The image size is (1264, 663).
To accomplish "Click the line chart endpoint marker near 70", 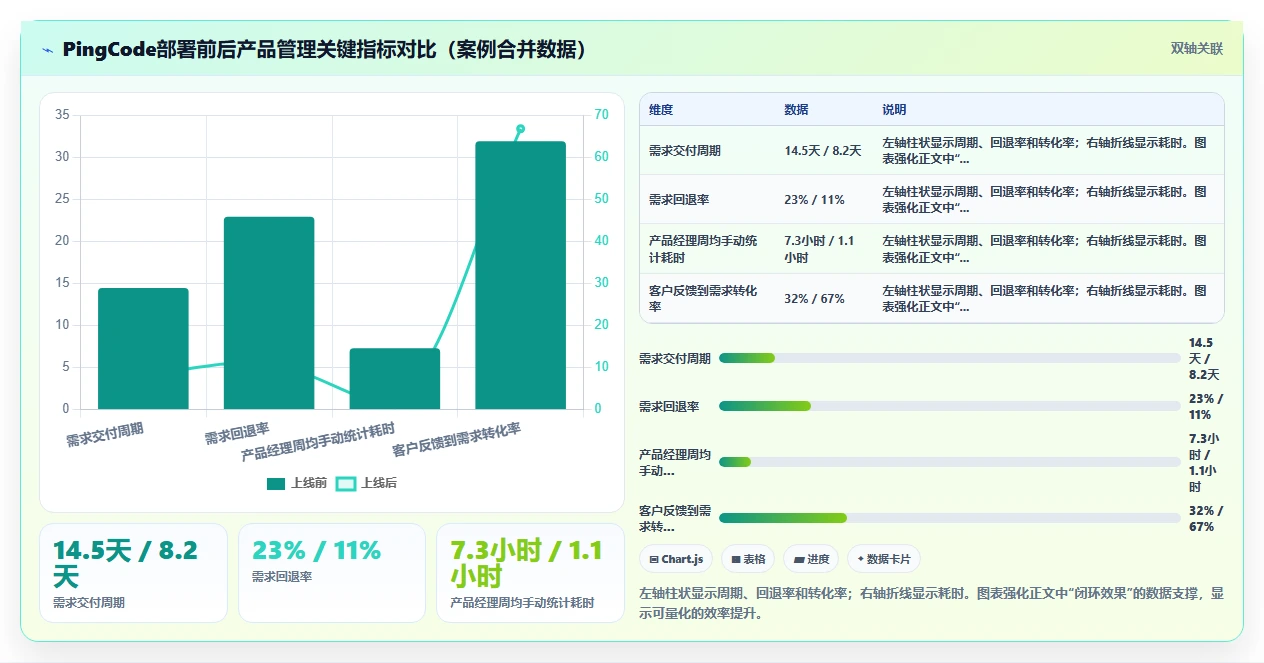I will click(520, 129).
